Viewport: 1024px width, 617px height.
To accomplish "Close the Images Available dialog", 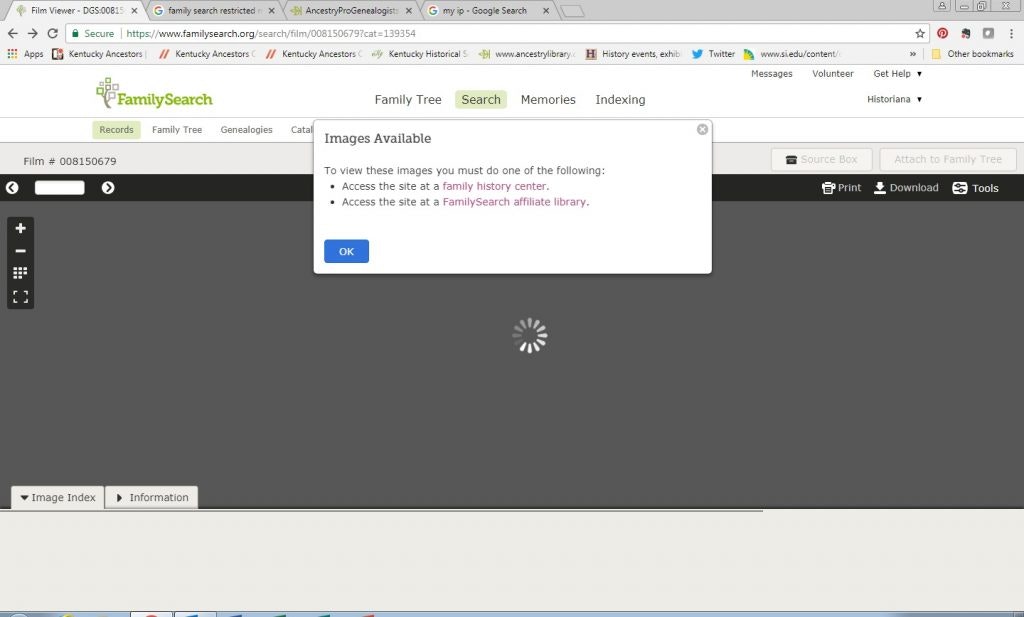I will [x=702, y=129].
